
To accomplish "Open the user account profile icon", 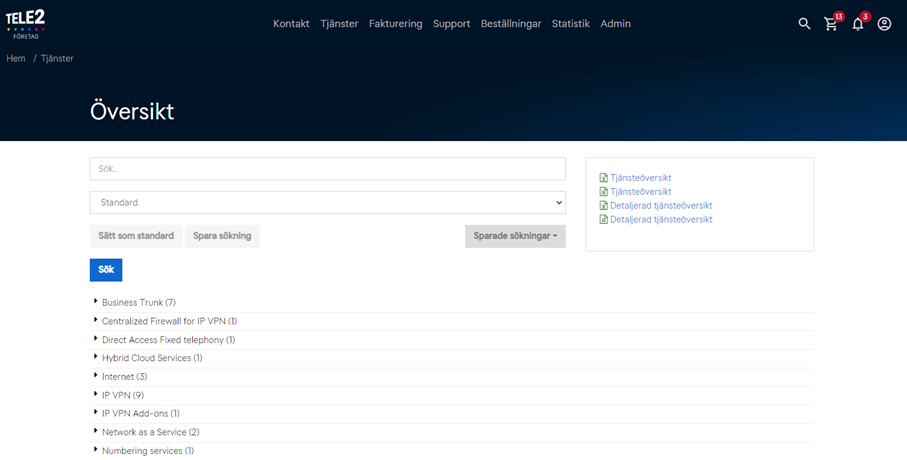I will tap(884, 24).
